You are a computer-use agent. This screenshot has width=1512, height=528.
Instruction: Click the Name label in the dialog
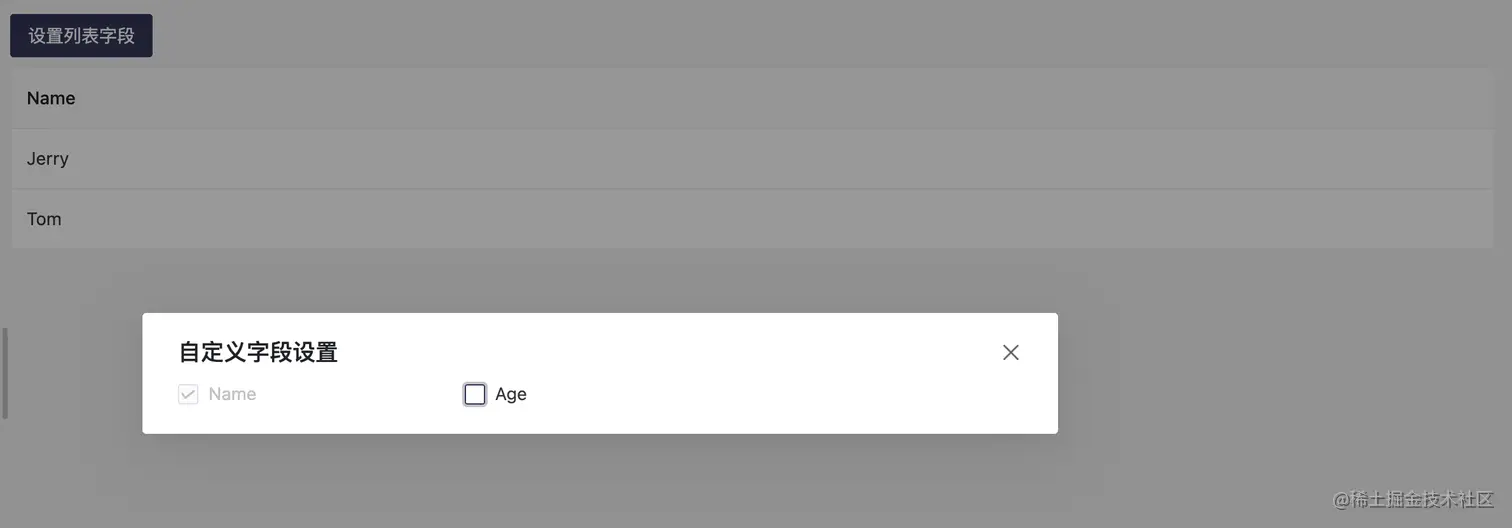tap(232, 394)
